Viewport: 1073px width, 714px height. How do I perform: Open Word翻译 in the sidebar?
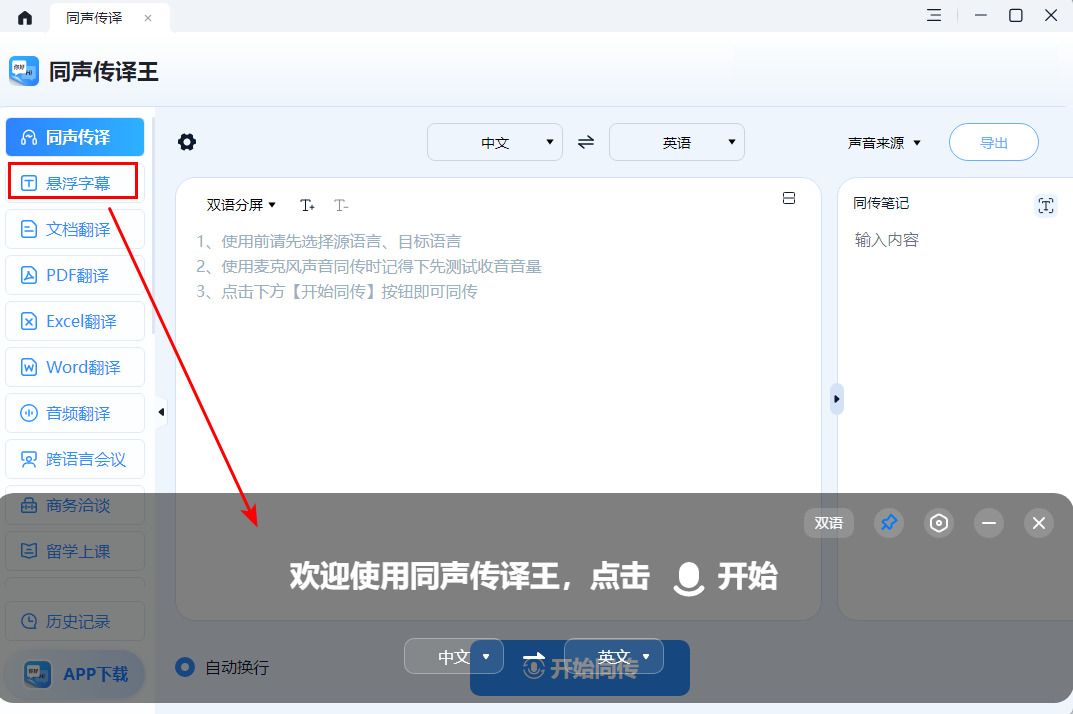pos(75,367)
